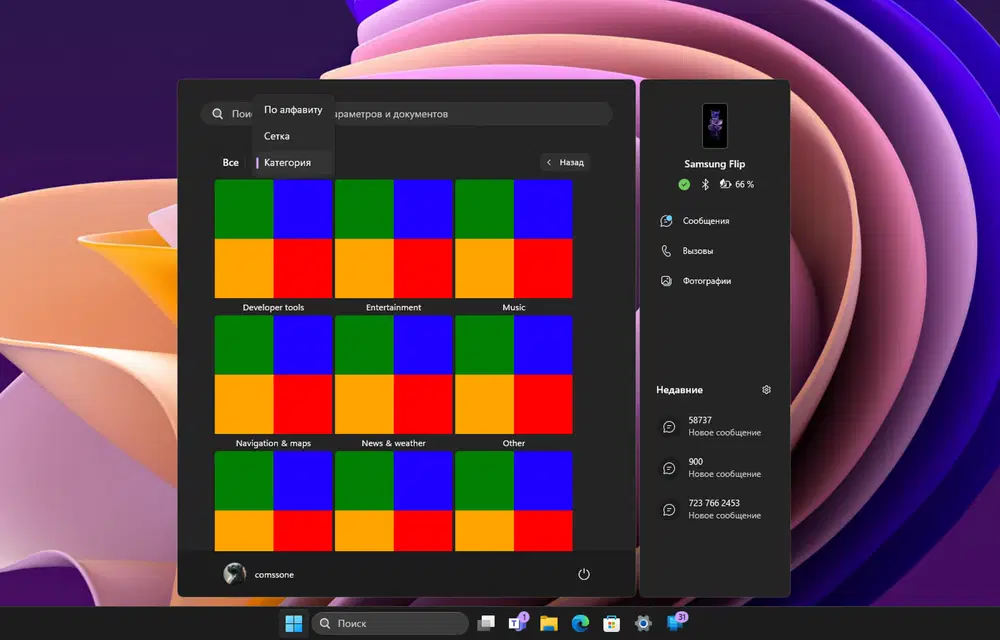Click the magnifier icon in the Start menu search box

tap(217, 113)
